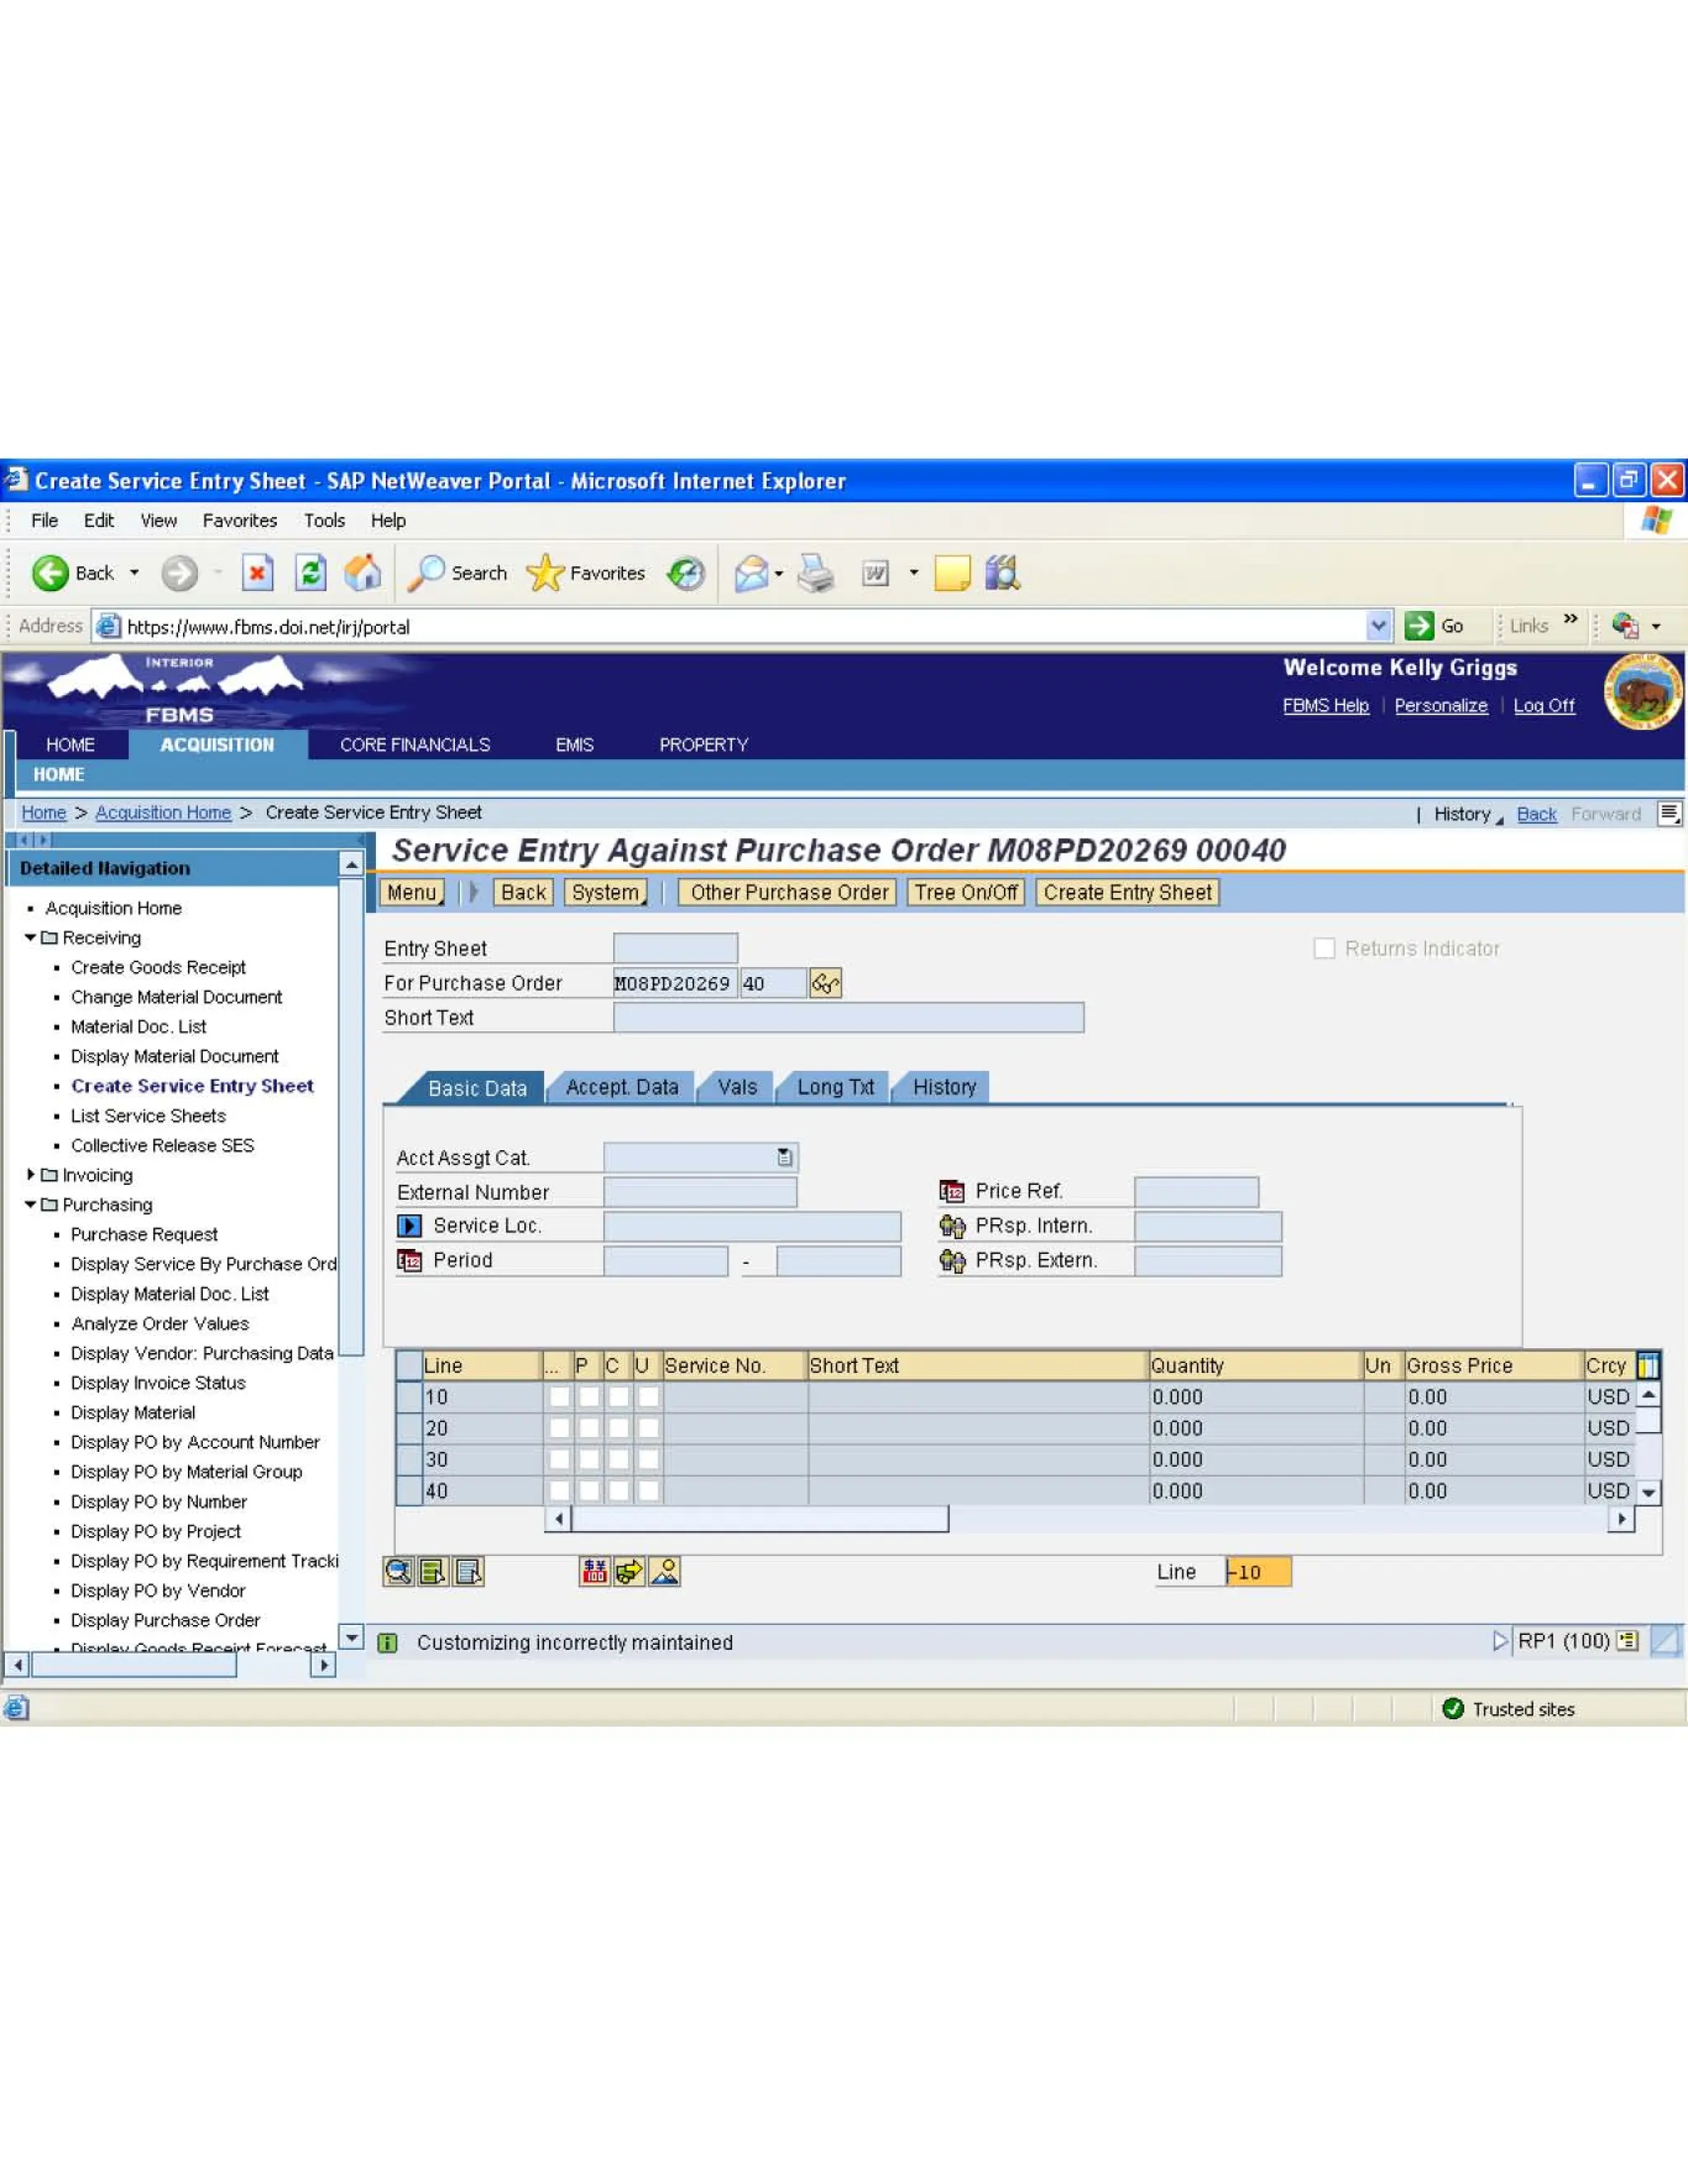This screenshot has height=2184, width=1688.
Task: Check the U box in line 40
Action: [649, 1491]
